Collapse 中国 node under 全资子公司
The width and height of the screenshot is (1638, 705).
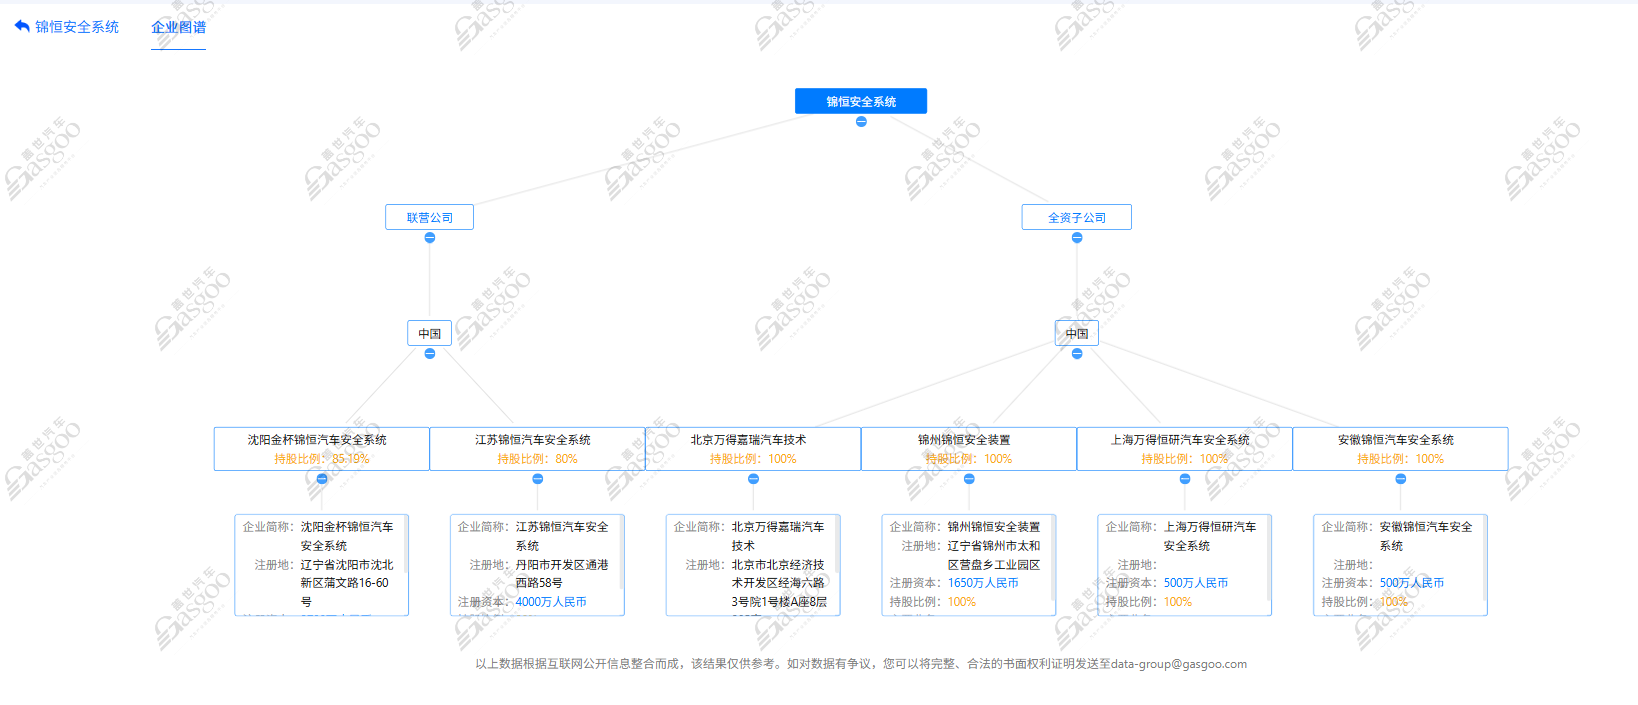pyautogui.click(x=1077, y=354)
